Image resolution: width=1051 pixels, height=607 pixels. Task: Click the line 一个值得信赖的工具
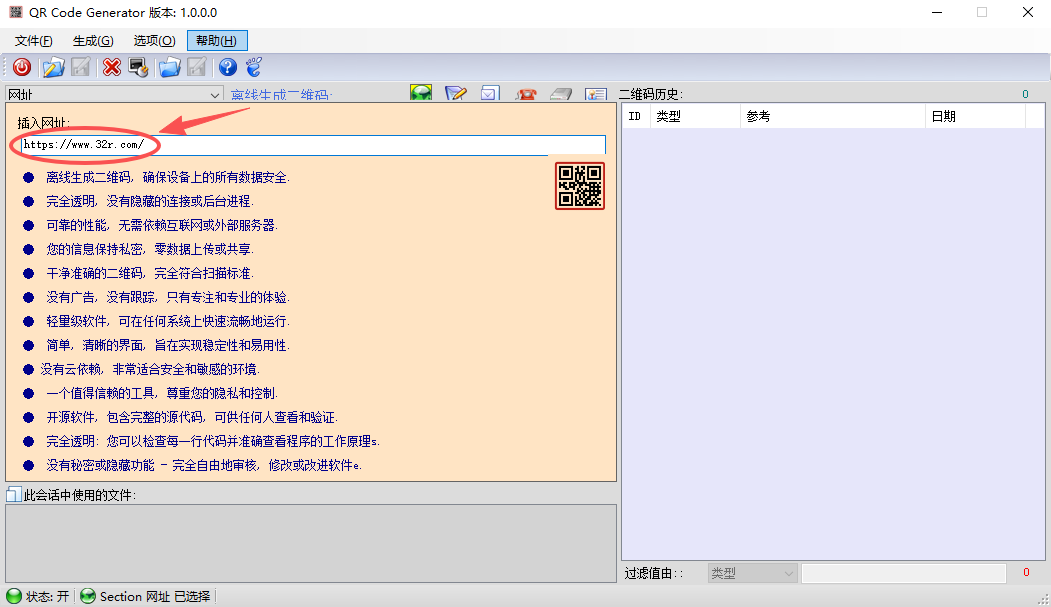click(162, 393)
